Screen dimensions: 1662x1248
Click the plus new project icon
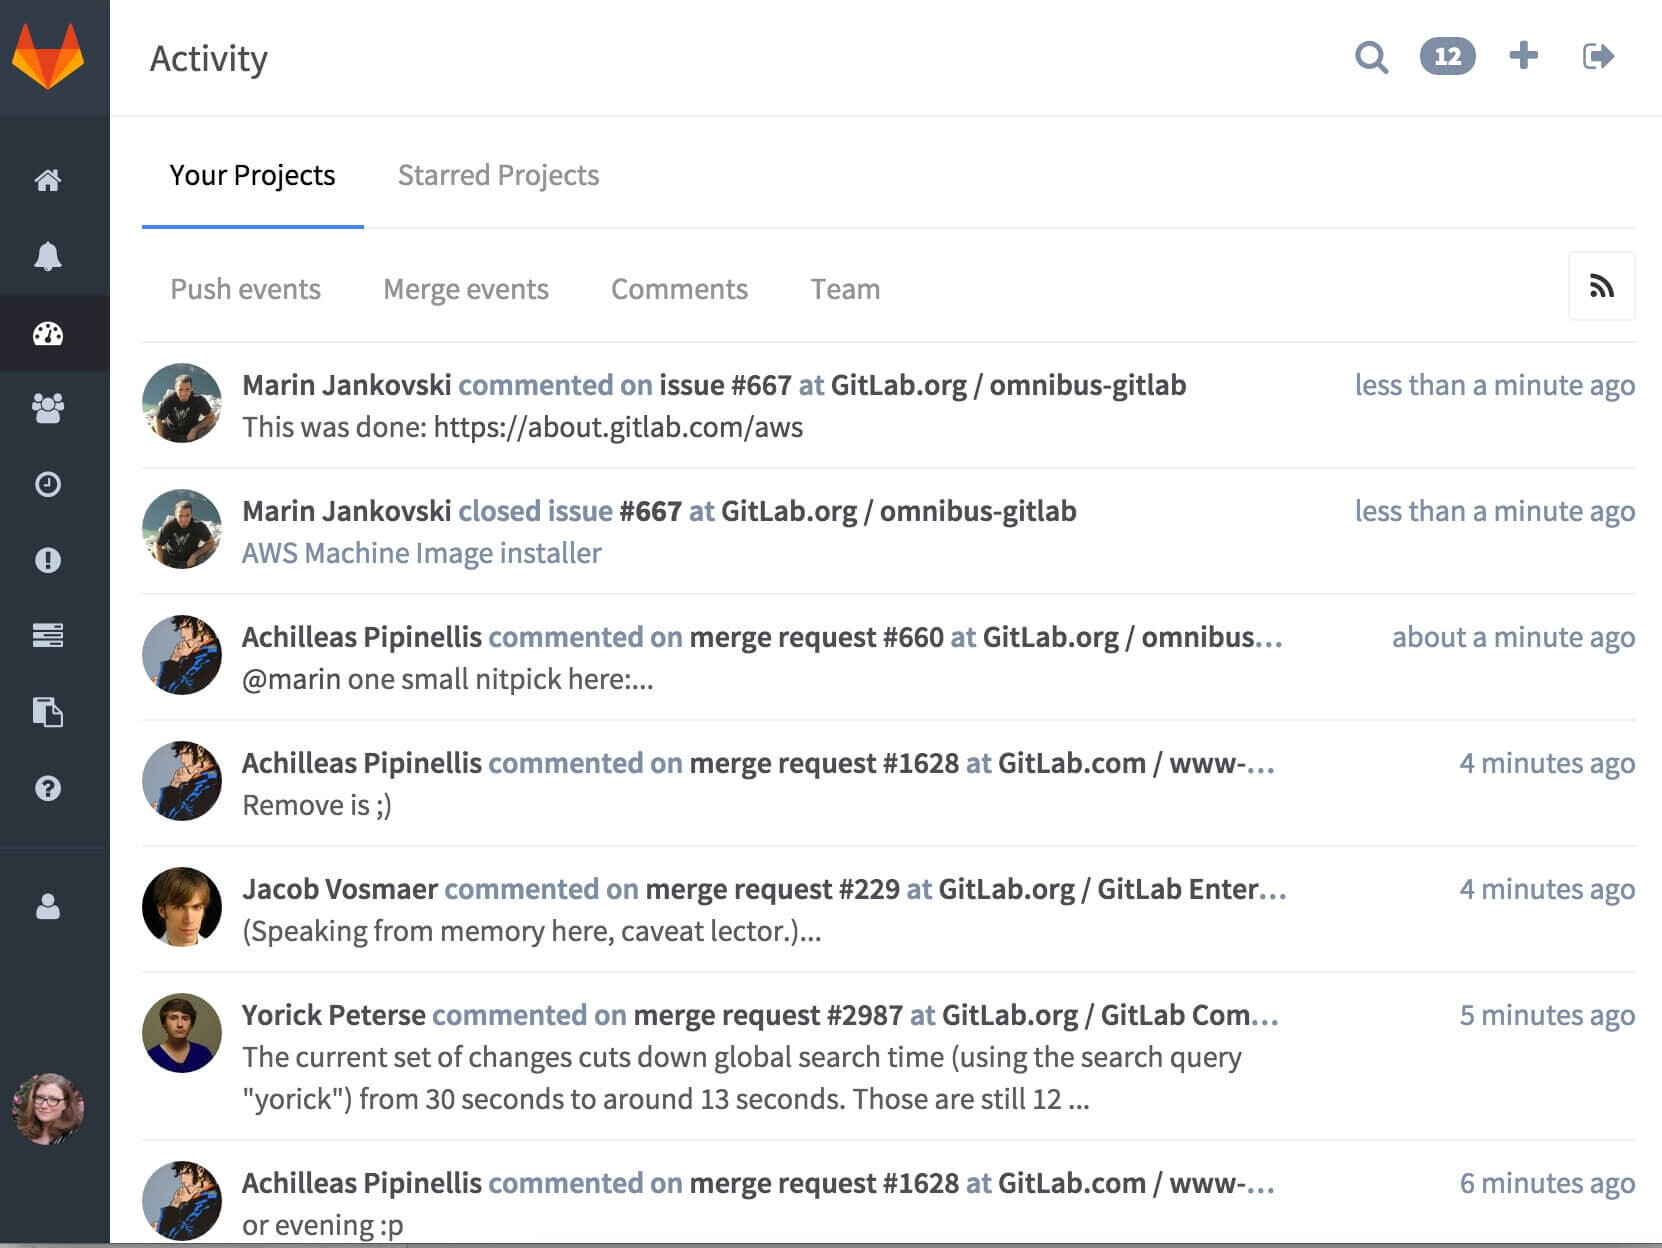1523,55
